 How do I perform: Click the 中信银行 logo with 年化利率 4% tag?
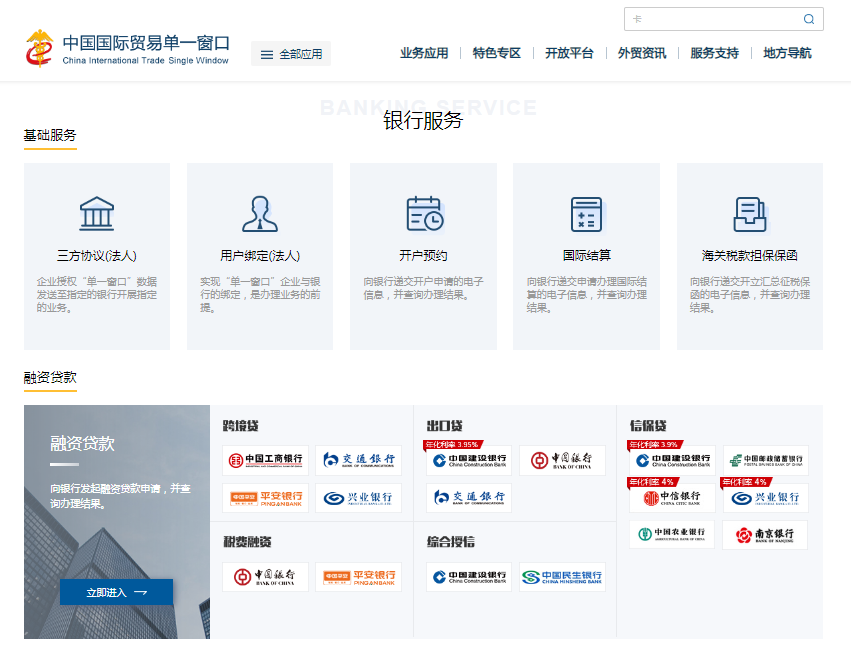point(671,497)
